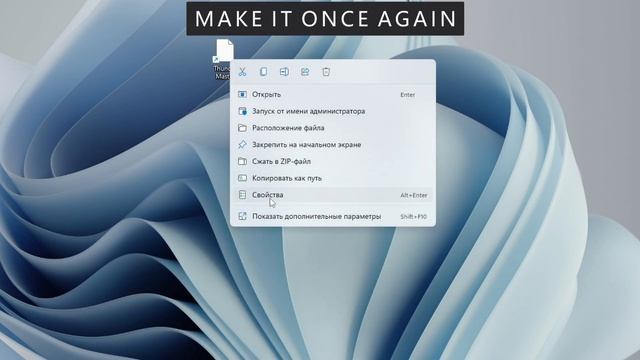Screen dimensions: 640x360
Task: Choose Запуск от имени администратора
Action: click(333, 111)
